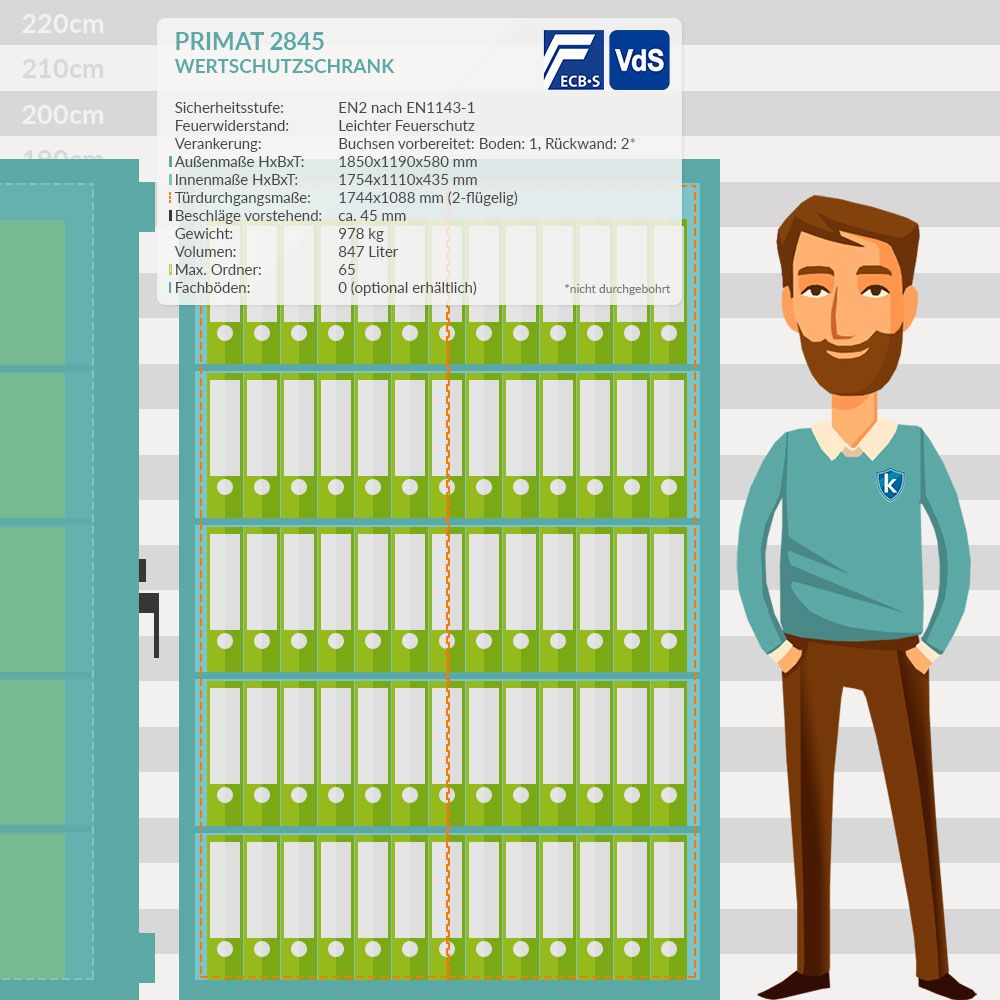Click the dark marker beside Beschläge vorstehend
The width and height of the screenshot is (1000, 1000).
click(171, 216)
